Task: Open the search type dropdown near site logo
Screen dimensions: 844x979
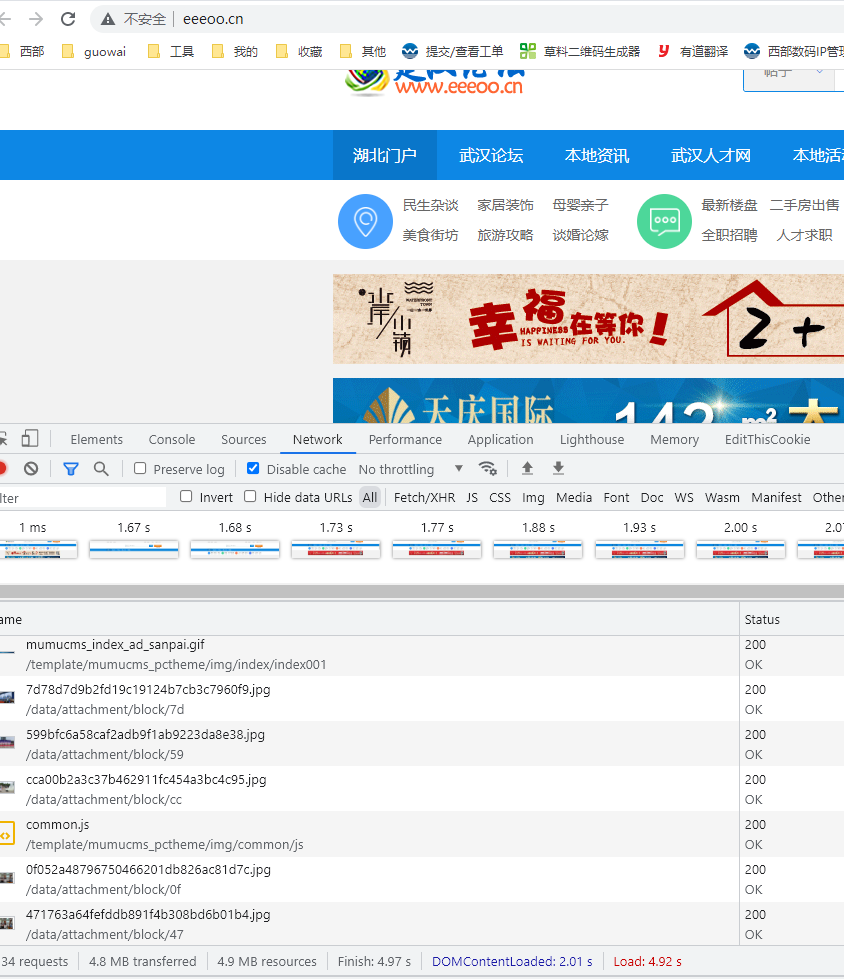Action: (790, 73)
